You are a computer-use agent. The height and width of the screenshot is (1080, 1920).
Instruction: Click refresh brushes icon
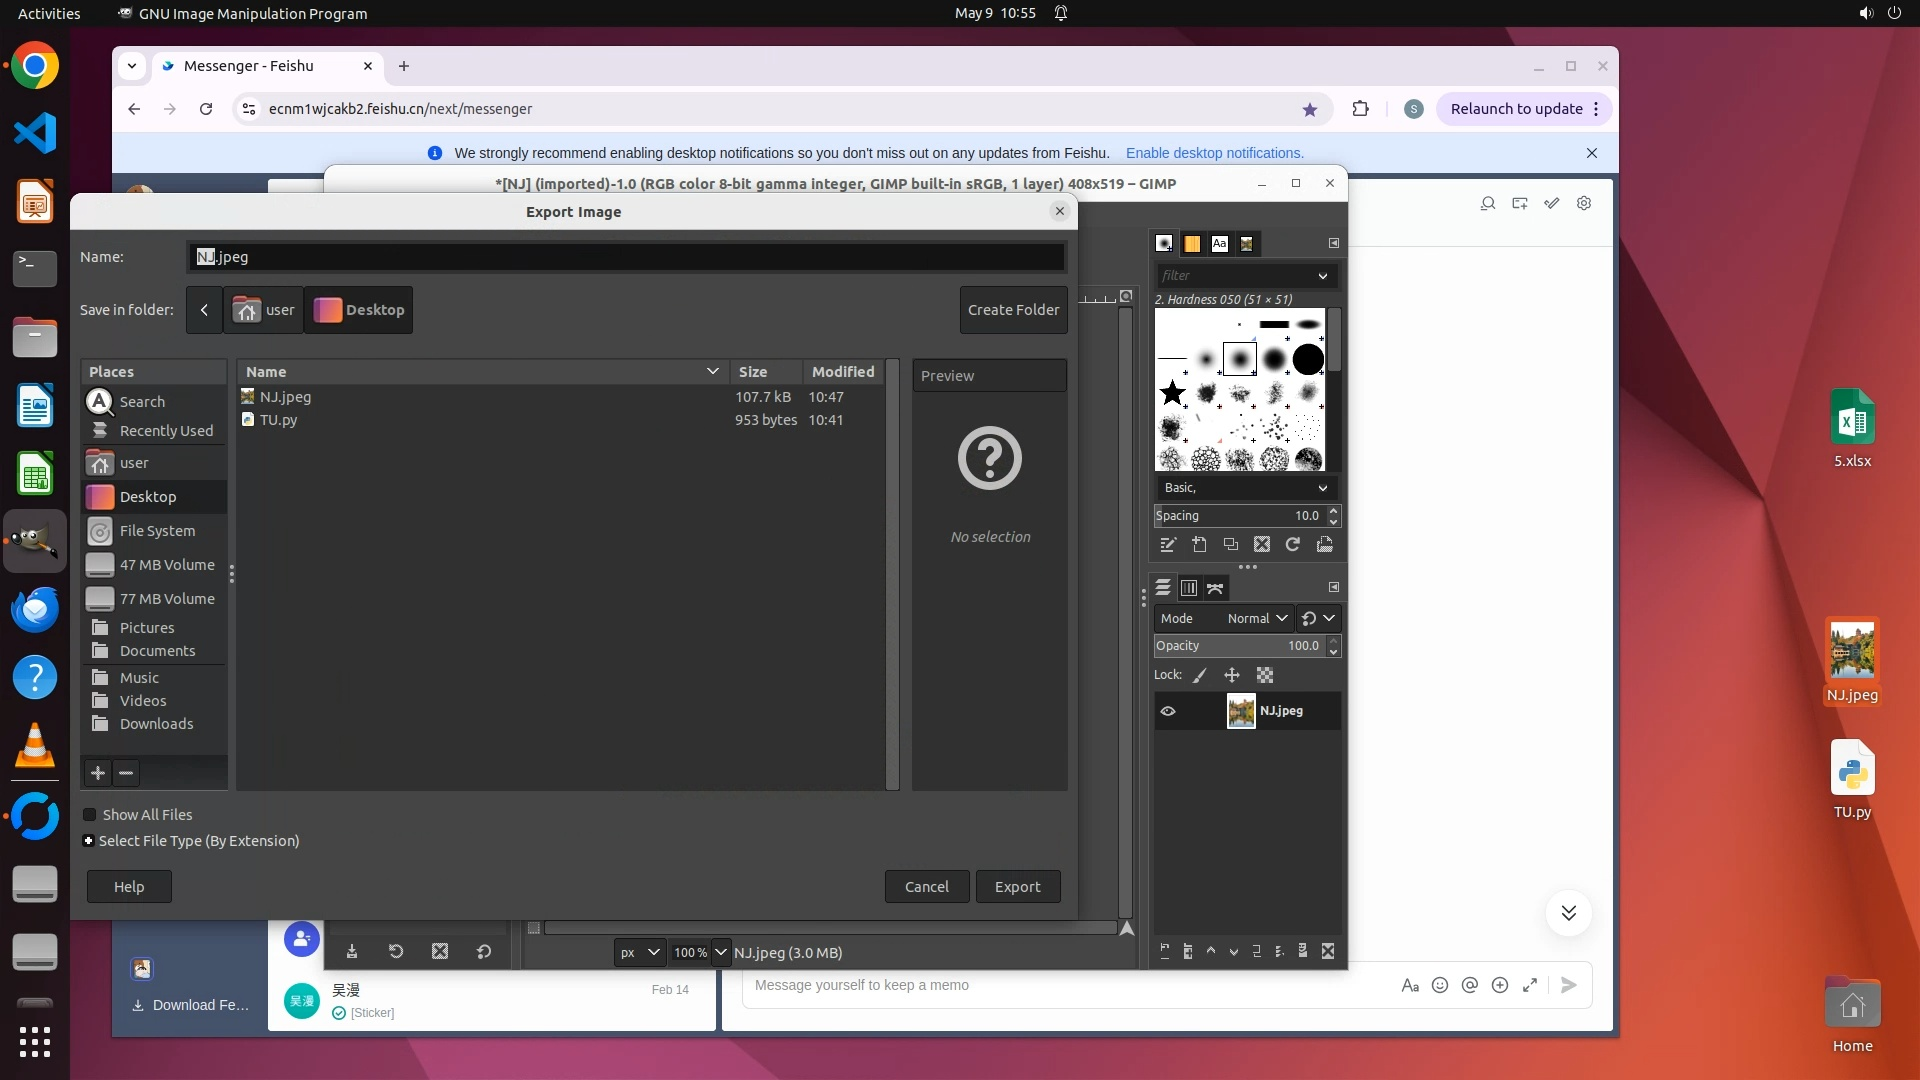(x=1293, y=545)
